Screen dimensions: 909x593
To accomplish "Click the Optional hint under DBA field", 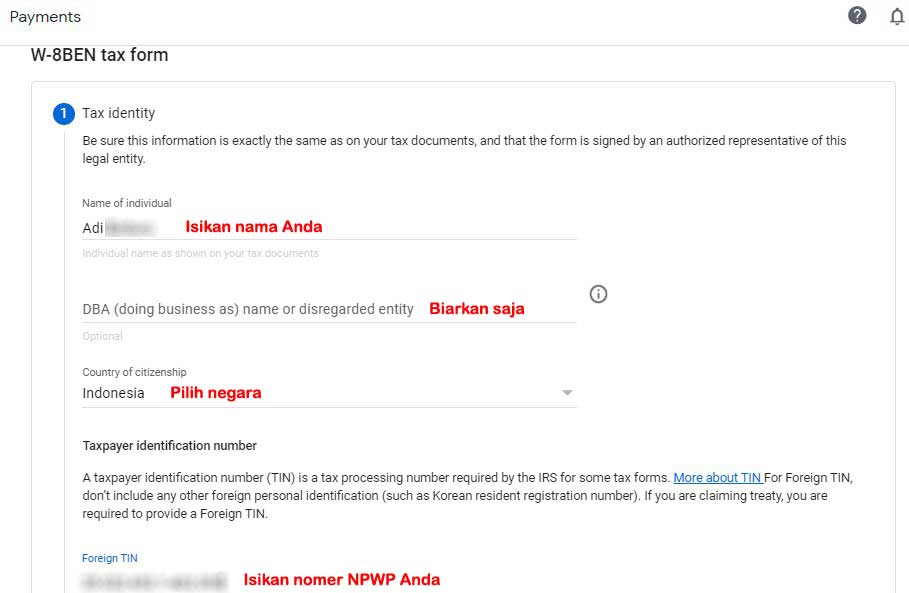I will (101, 336).
